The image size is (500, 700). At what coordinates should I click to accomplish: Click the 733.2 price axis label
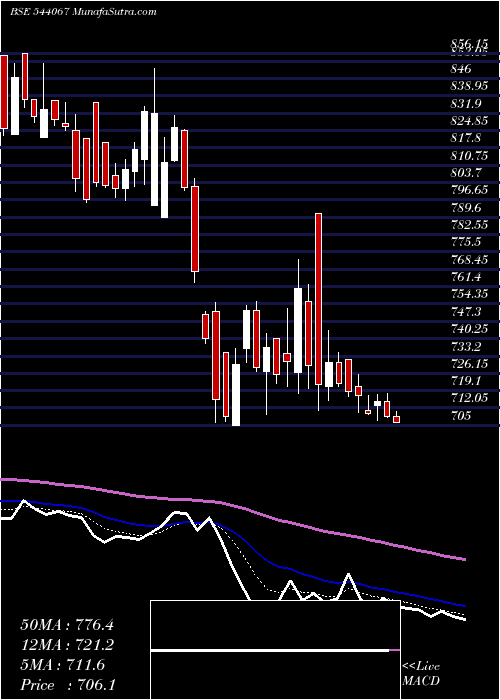pos(467,346)
